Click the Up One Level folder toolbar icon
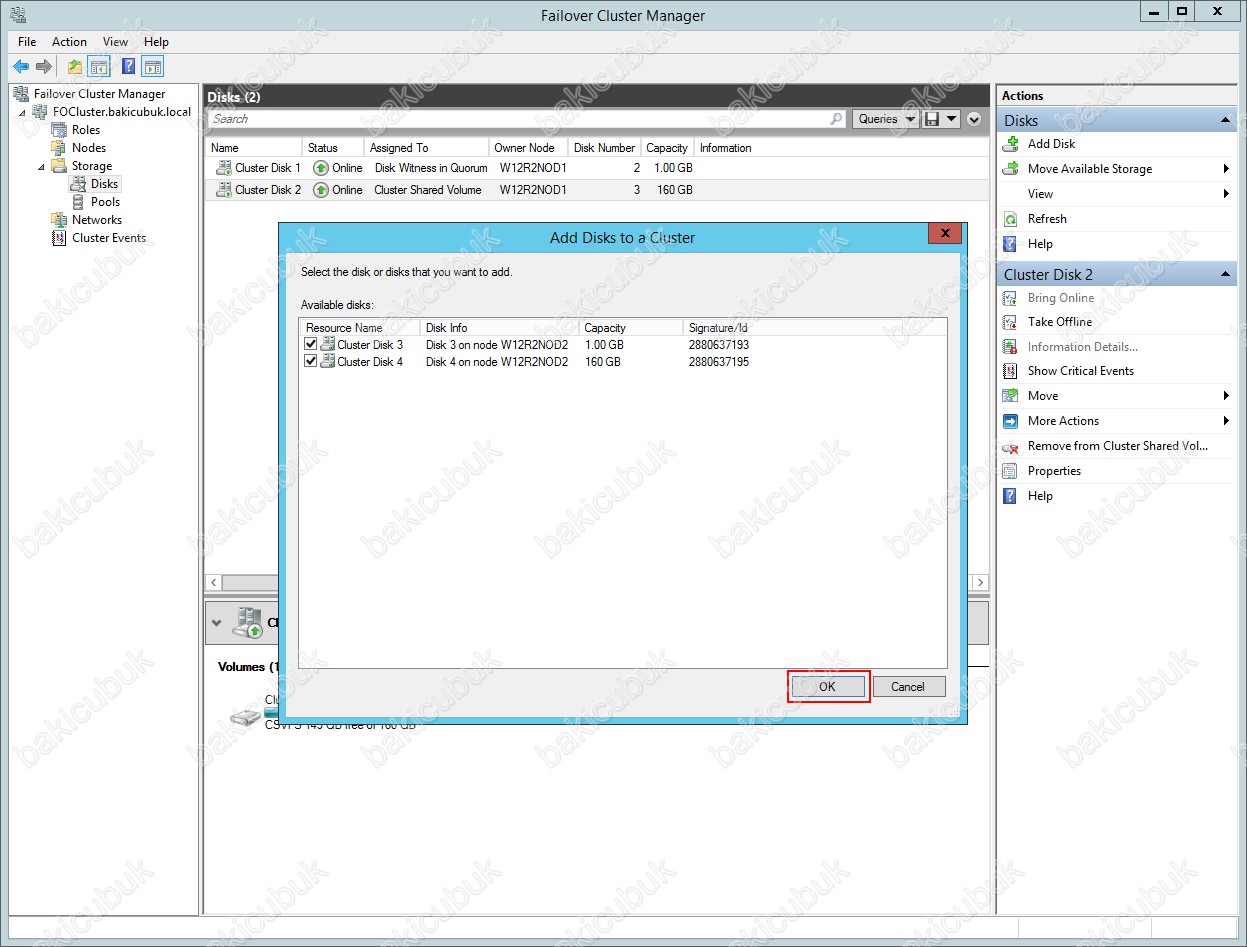The image size is (1247, 947). point(75,67)
